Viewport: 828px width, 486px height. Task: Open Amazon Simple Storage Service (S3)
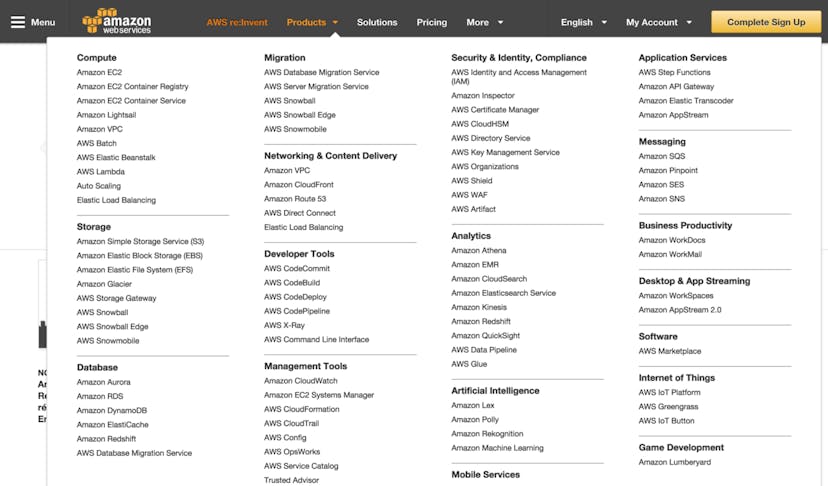[x=140, y=242]
